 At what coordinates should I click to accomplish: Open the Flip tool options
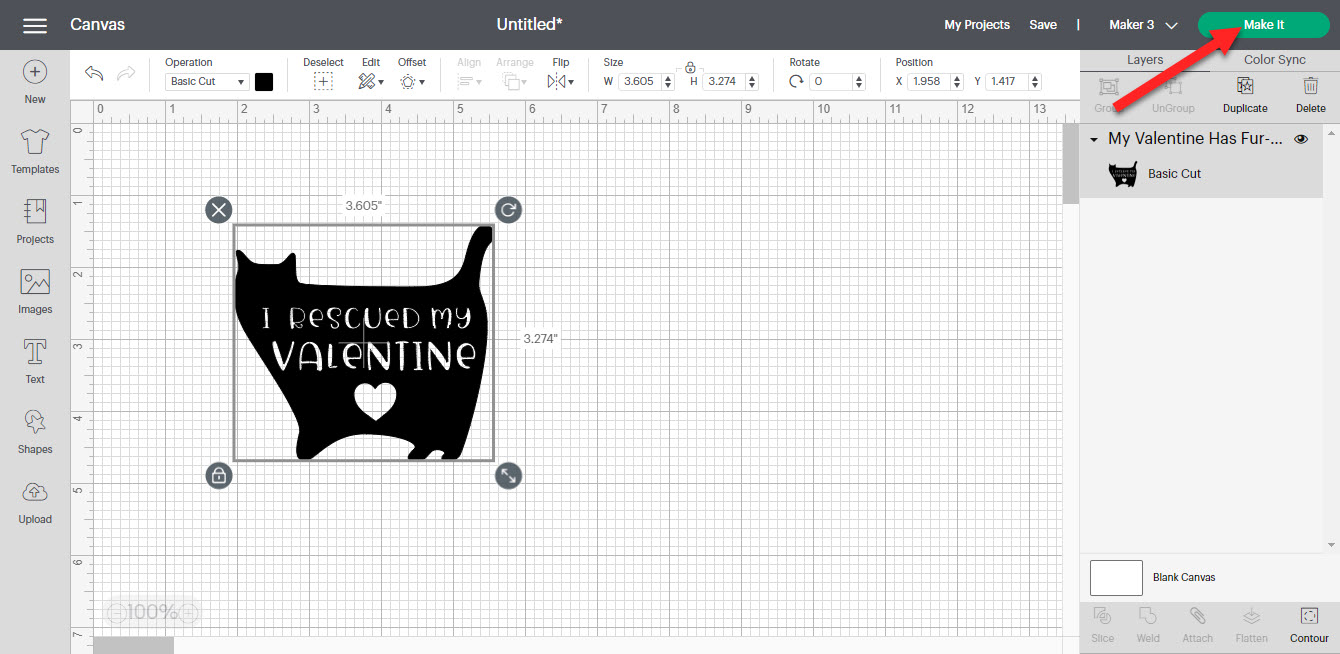560,82
